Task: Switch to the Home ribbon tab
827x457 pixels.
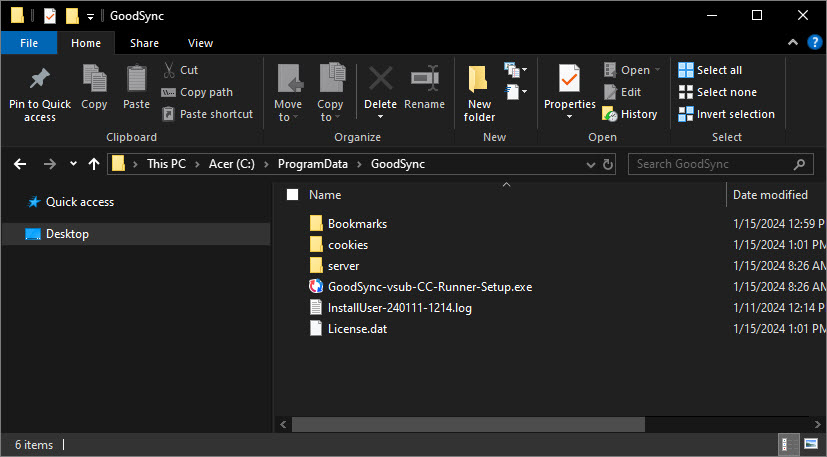Action: click(x=86, y=43)
